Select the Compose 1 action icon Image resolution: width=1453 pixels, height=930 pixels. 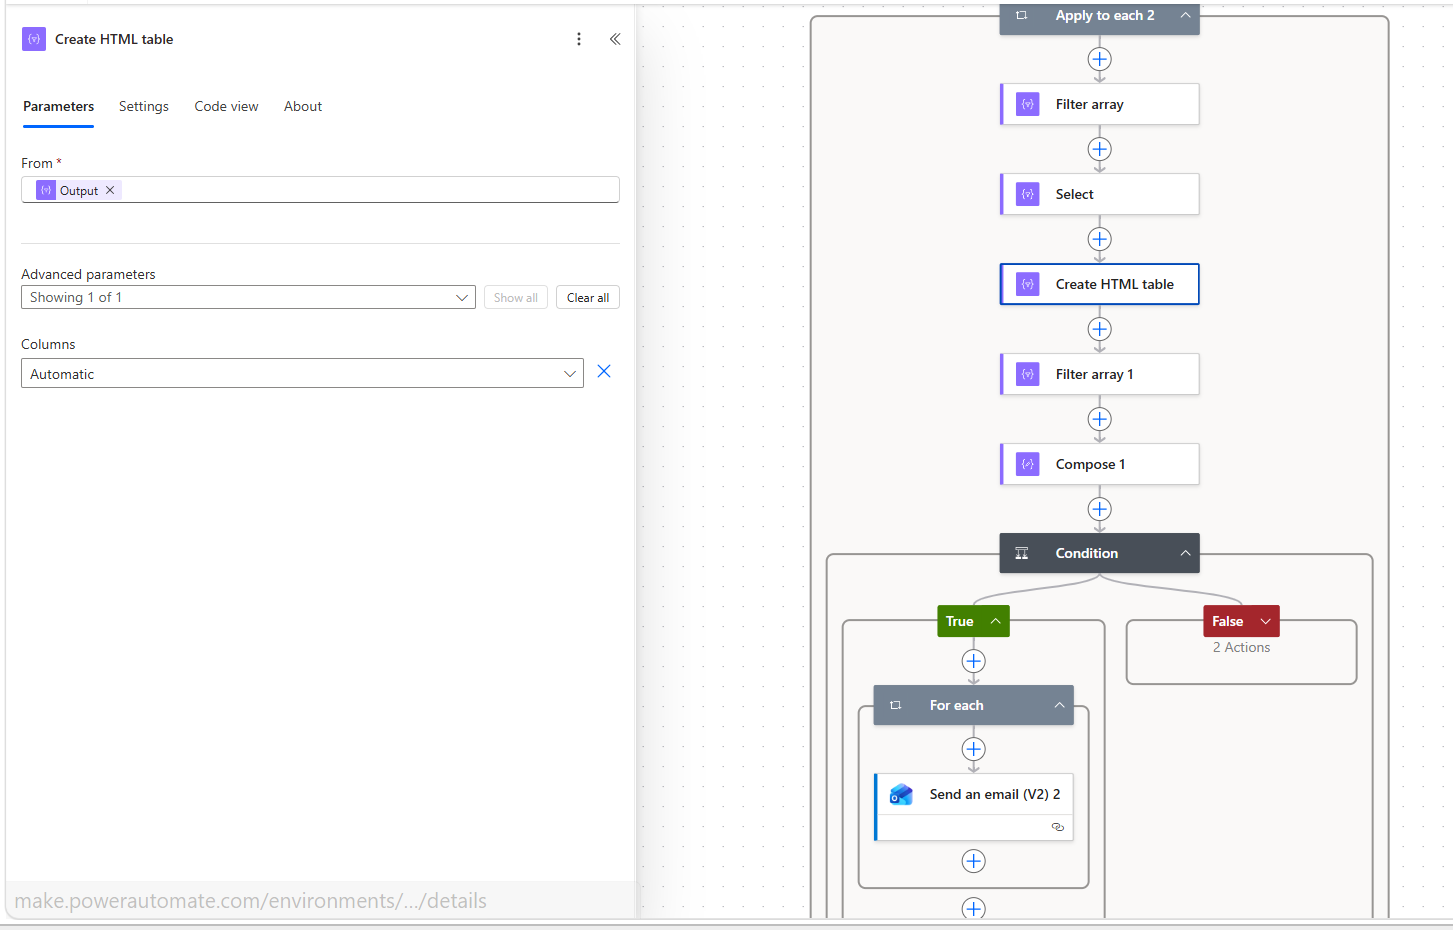click(x=1028, y=464)
